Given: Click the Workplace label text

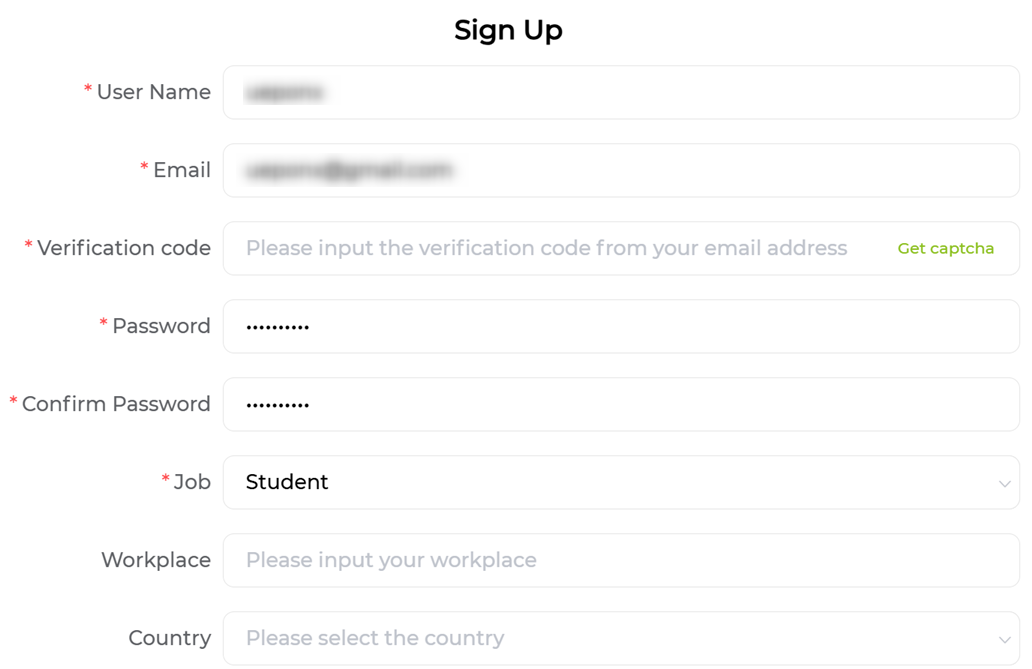Looking at the screenshot, I should (156, 560).
